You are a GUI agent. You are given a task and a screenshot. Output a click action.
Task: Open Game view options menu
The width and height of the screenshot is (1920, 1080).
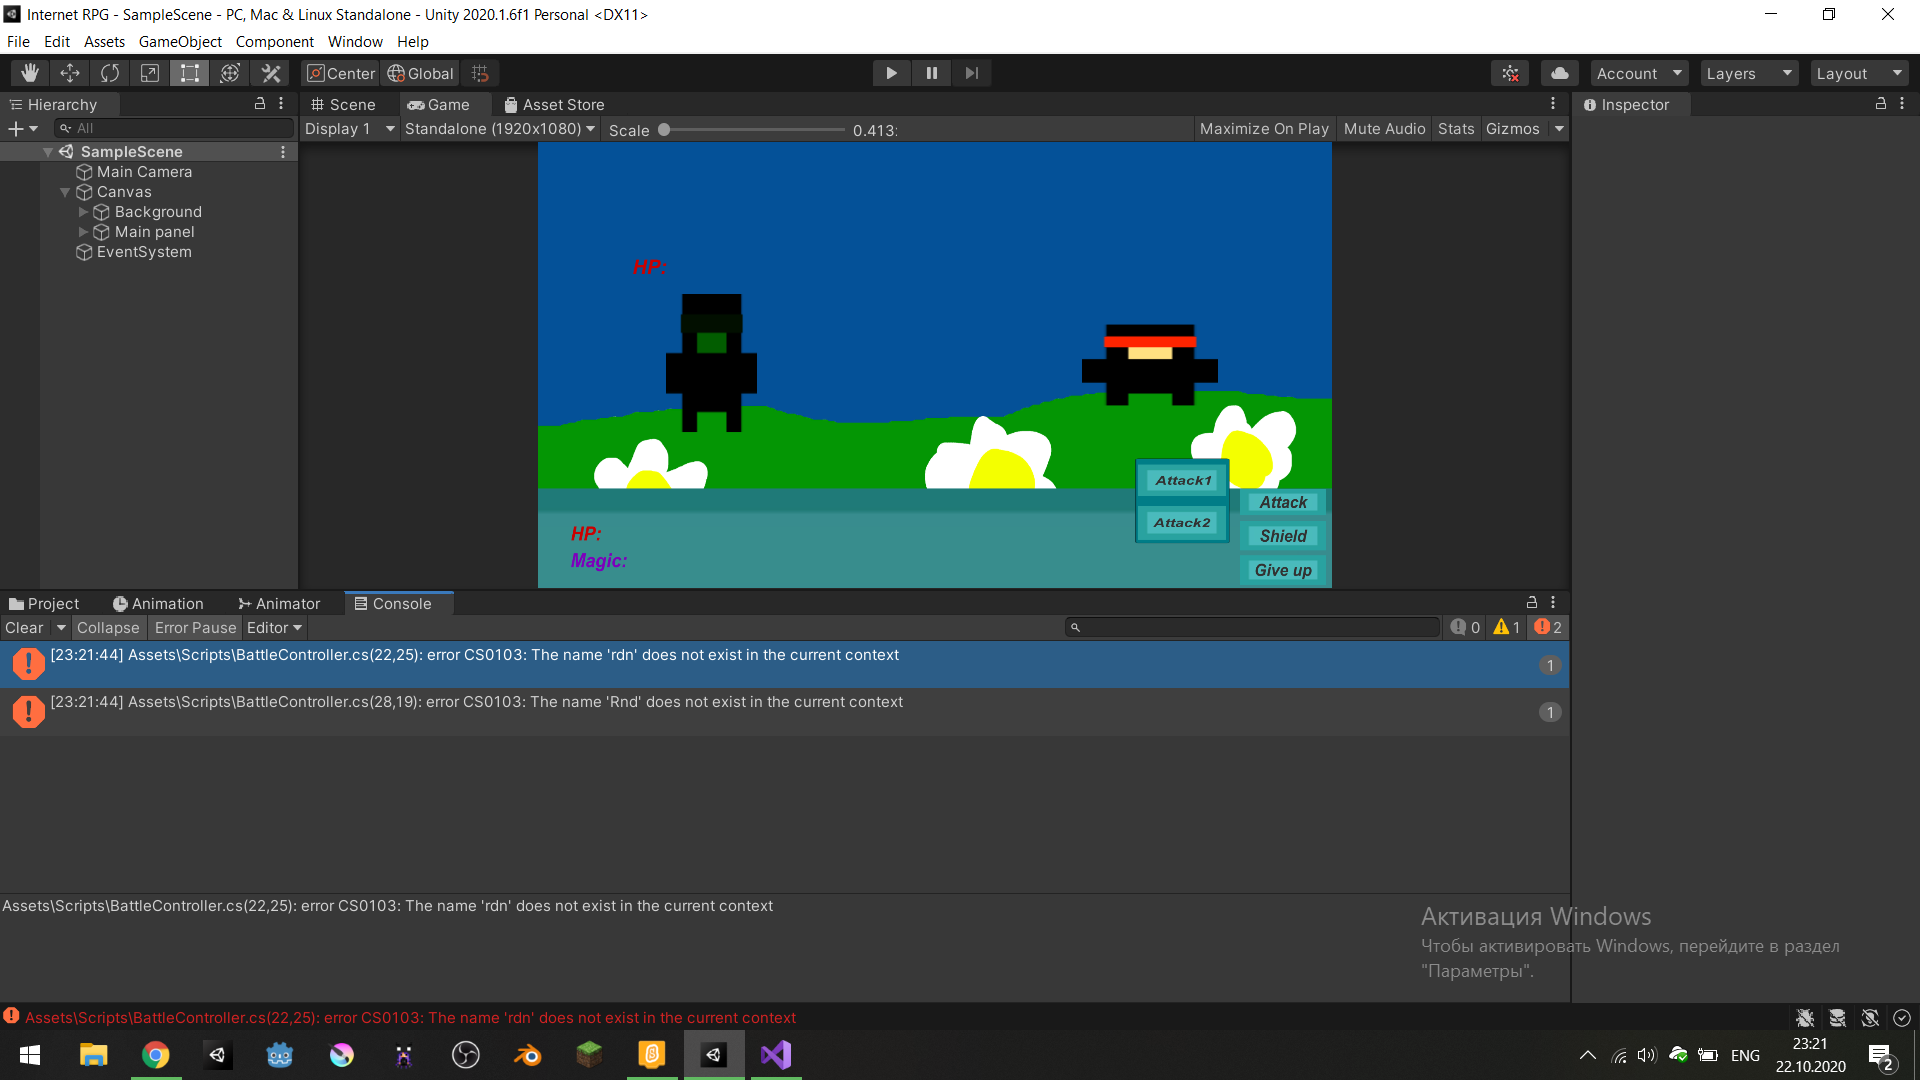click(x=1553, y=104)
